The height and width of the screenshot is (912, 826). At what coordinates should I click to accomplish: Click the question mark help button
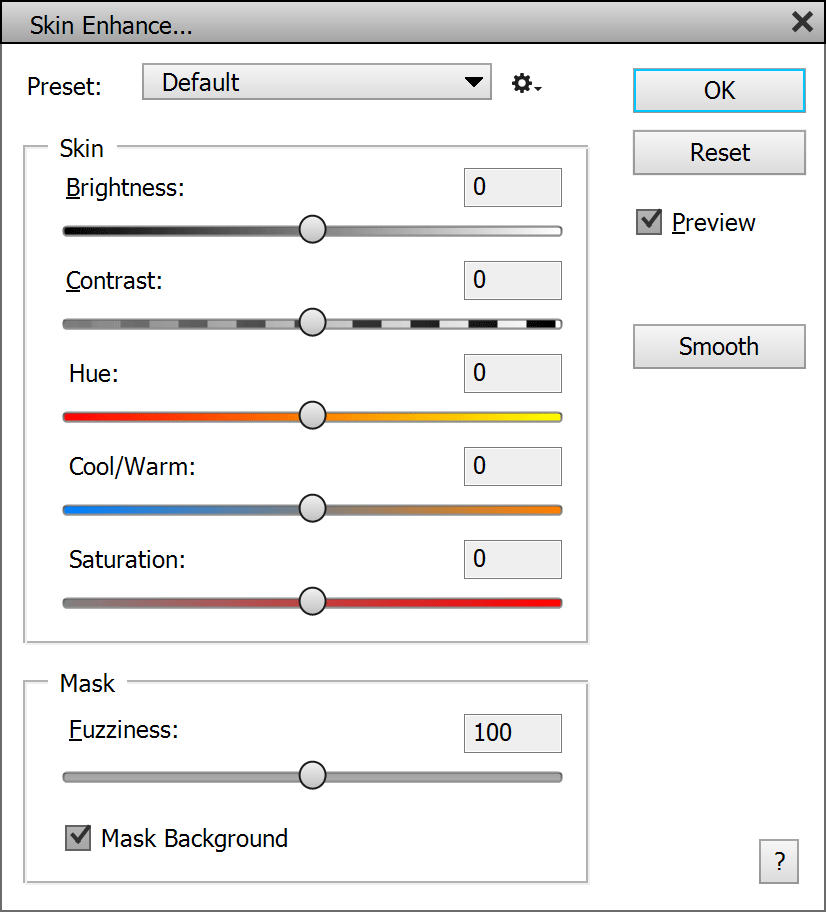779,861
